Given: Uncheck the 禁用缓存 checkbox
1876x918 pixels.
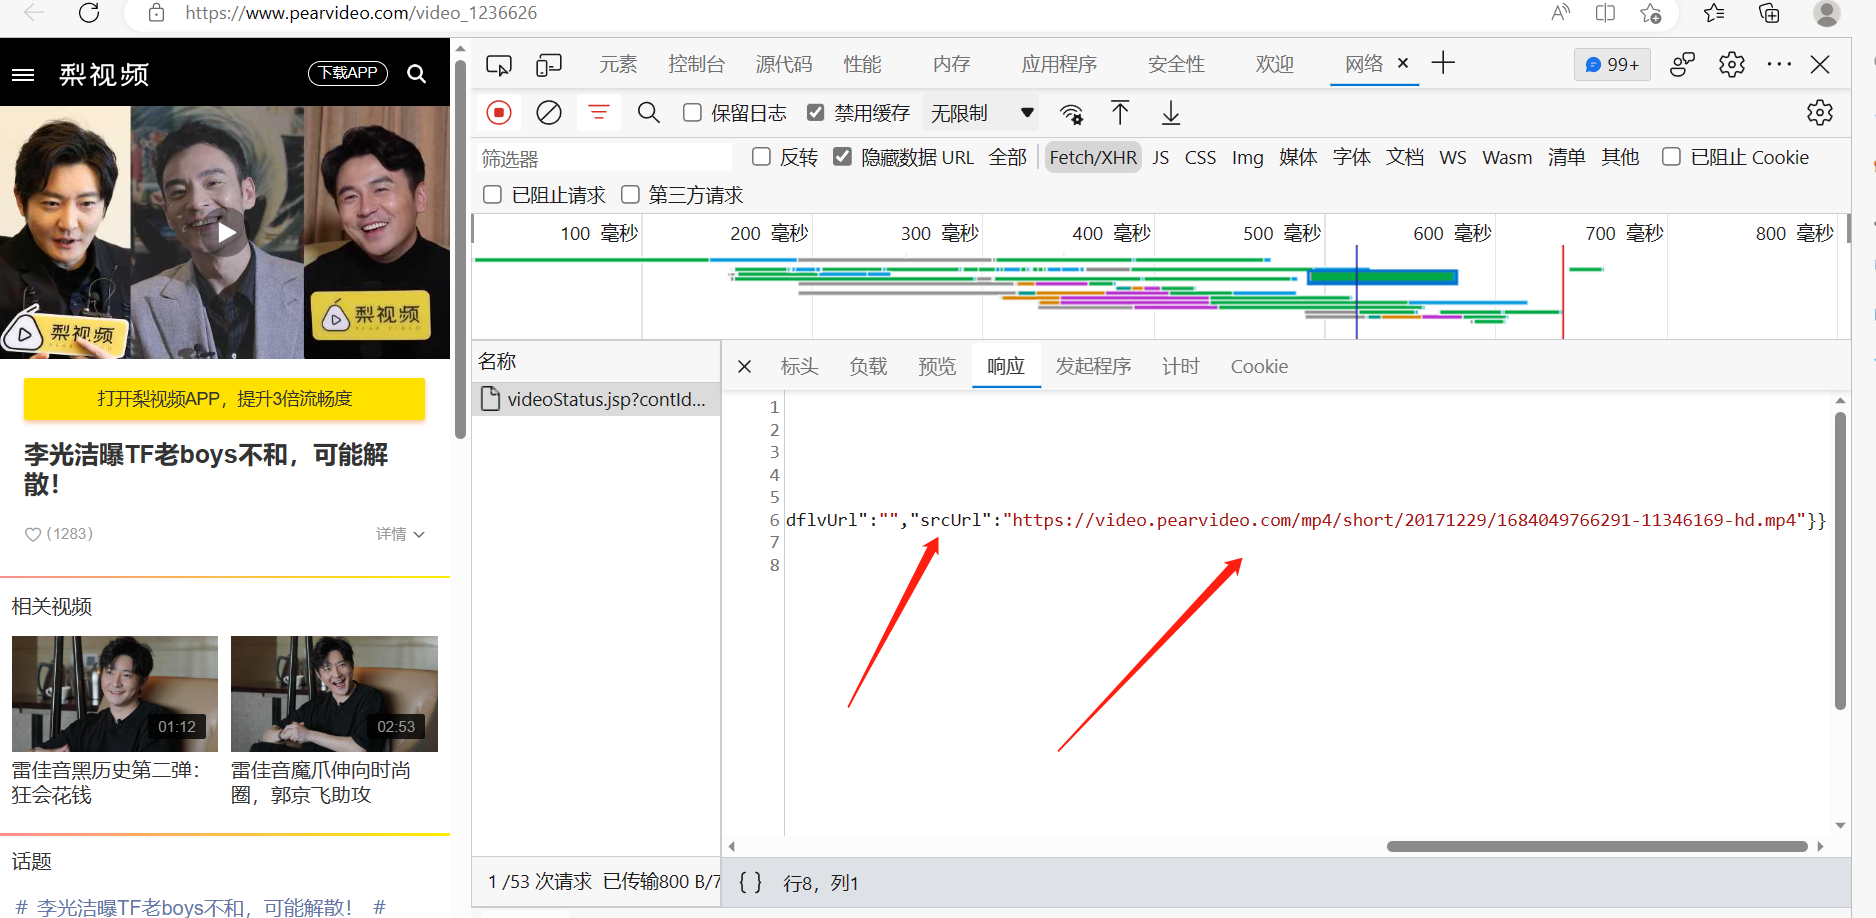Looking at the screenshot, I should pos(816,113).
